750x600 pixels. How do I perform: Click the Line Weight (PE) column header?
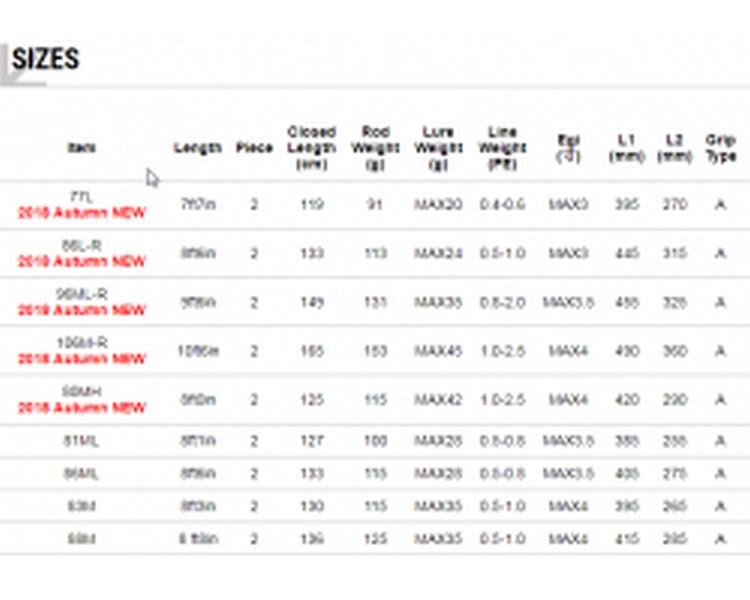[x=502, y=148]
